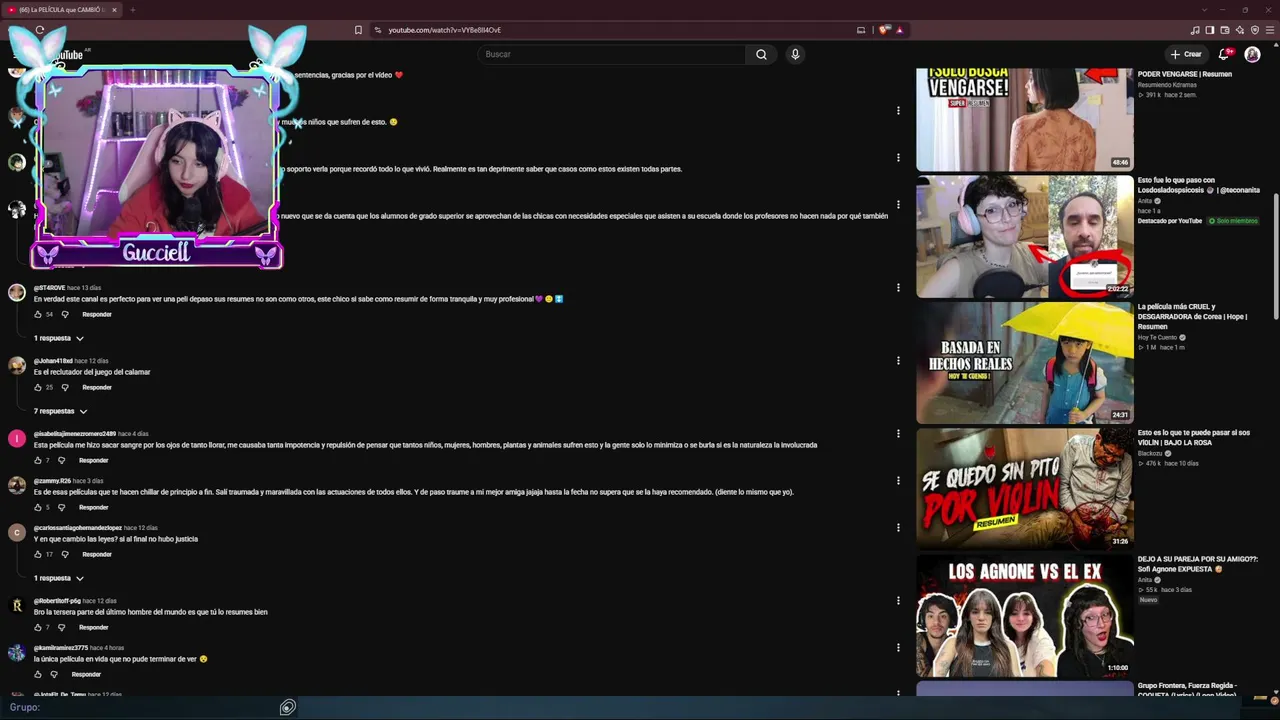Open 'LOS AGNONE VS EL EX' thumbnail

point(1025,615)
